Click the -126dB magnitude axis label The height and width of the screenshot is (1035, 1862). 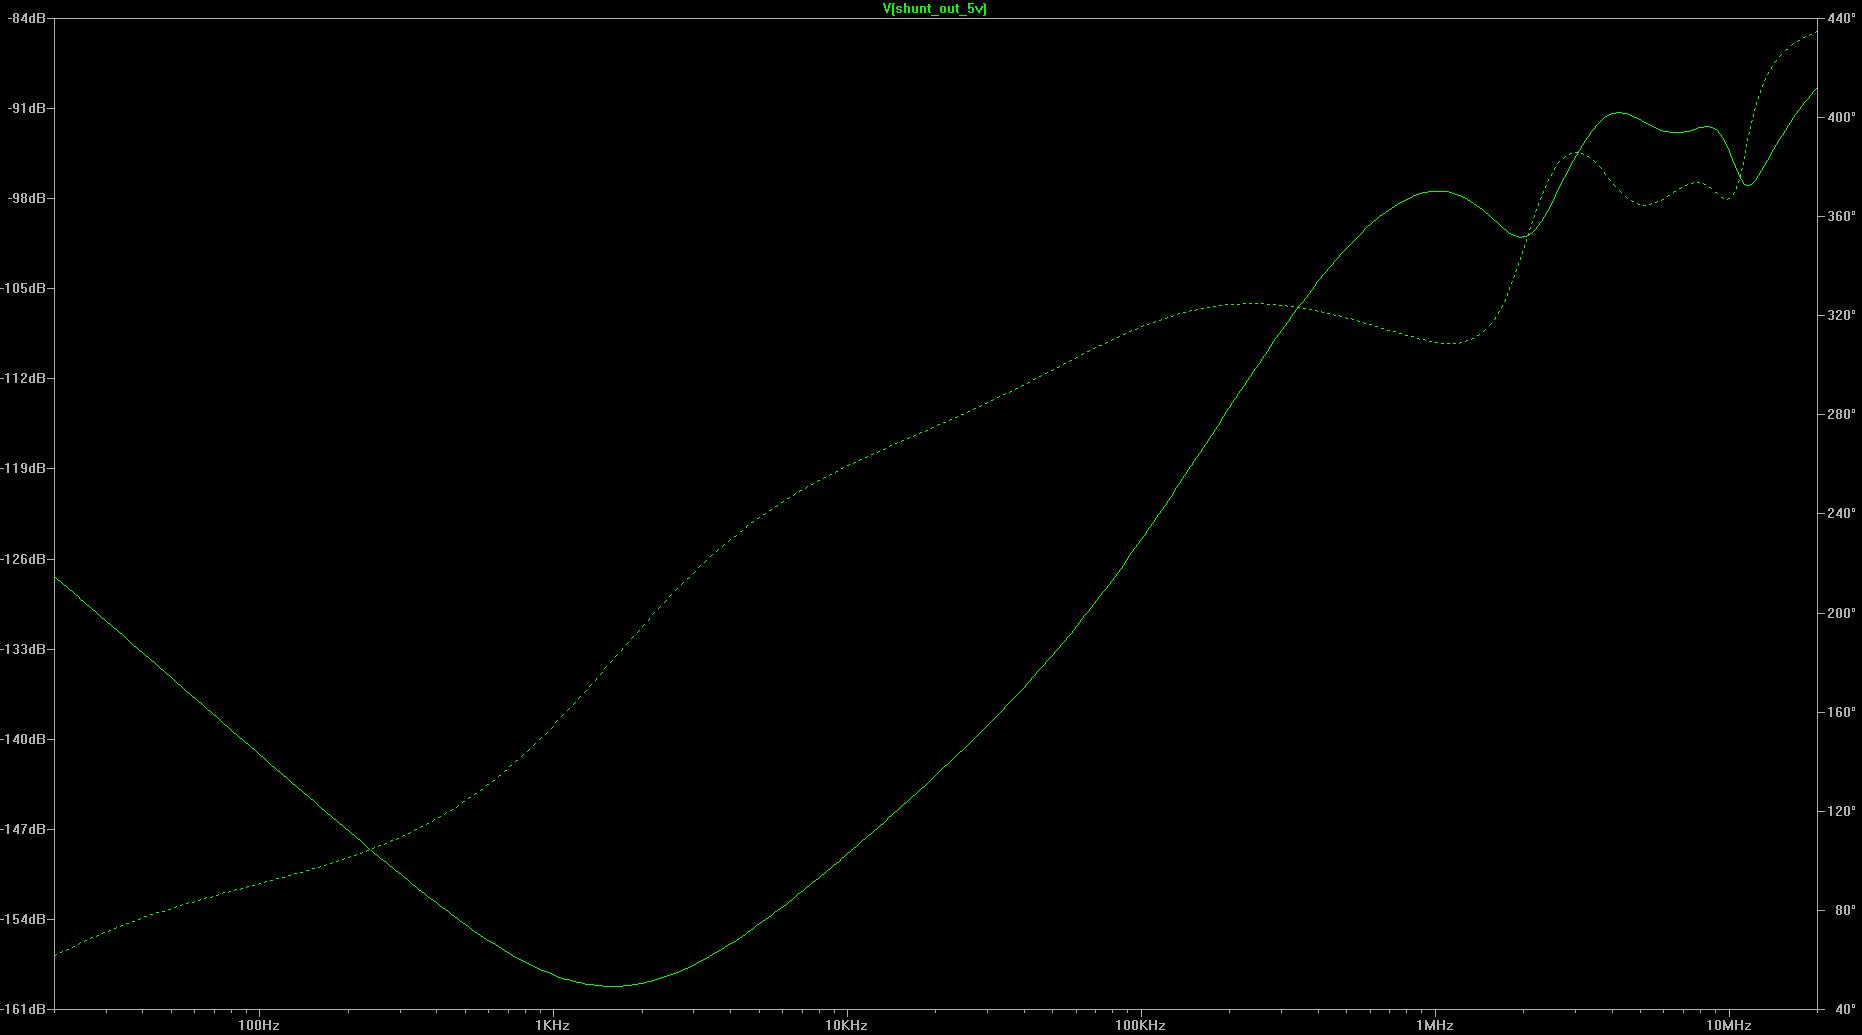(x=23, y=558)
